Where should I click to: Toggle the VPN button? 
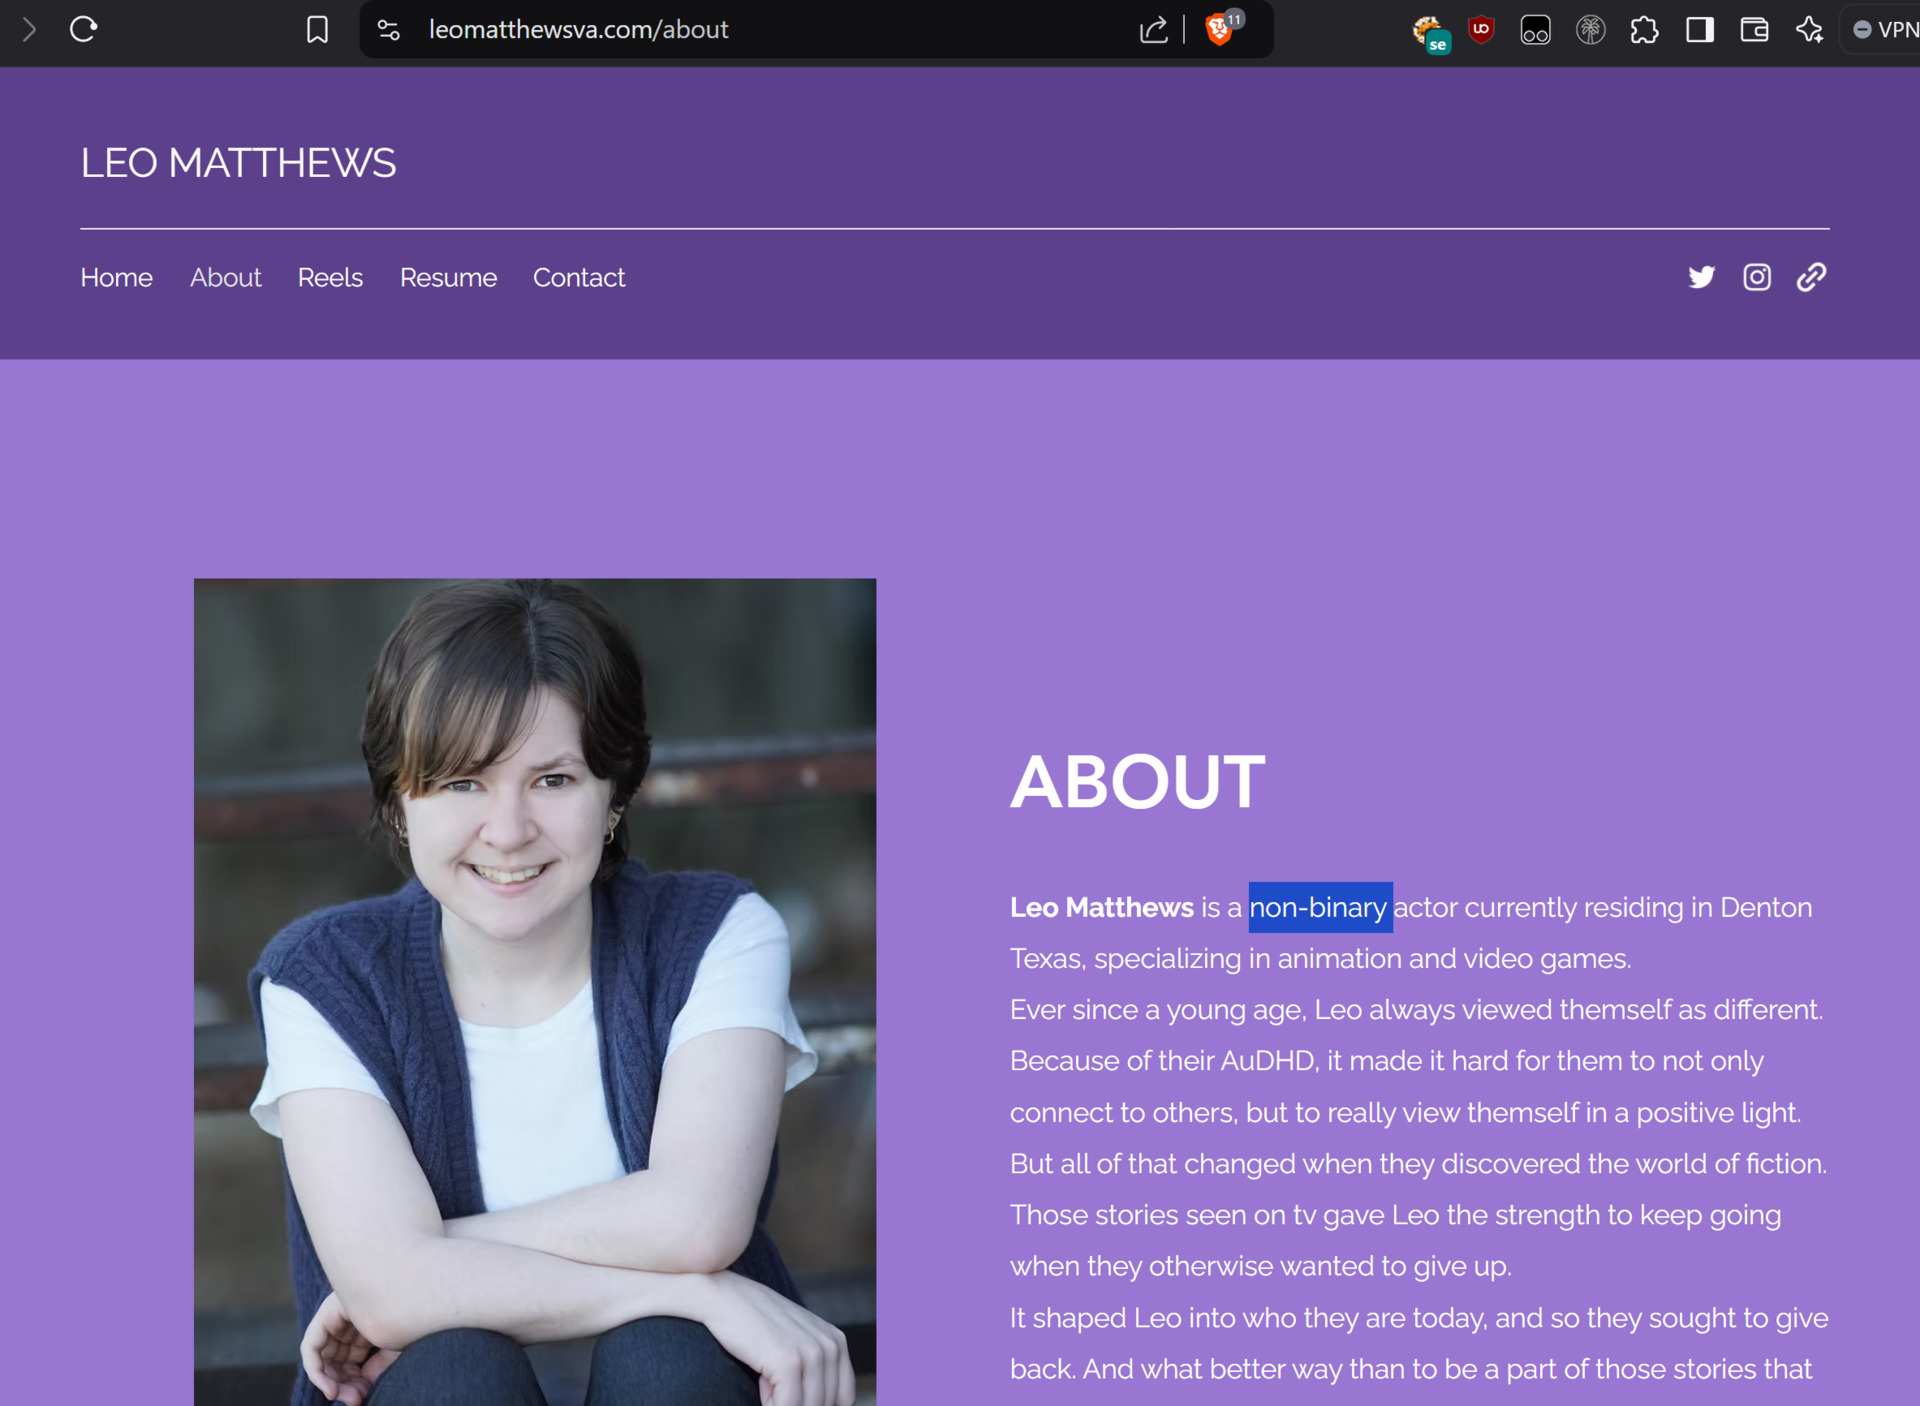[x=1885, y=29]
